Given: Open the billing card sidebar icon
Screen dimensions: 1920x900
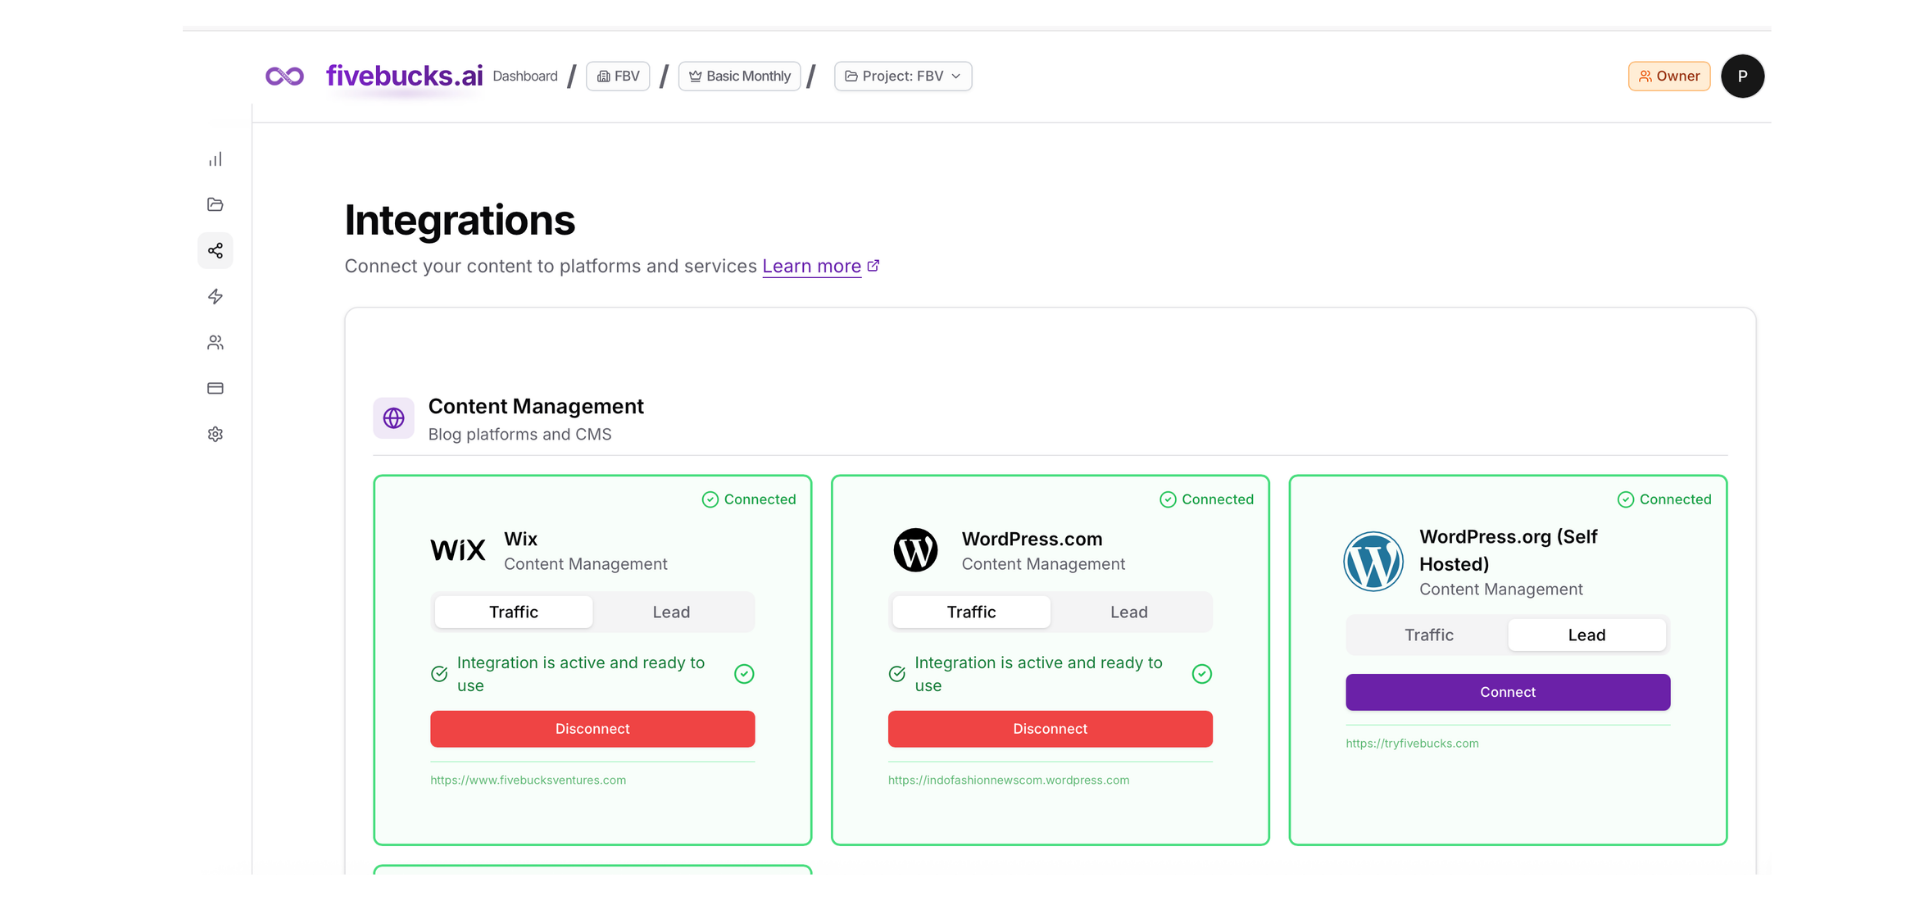Looking at the screenshot, I should pos(215,388).
